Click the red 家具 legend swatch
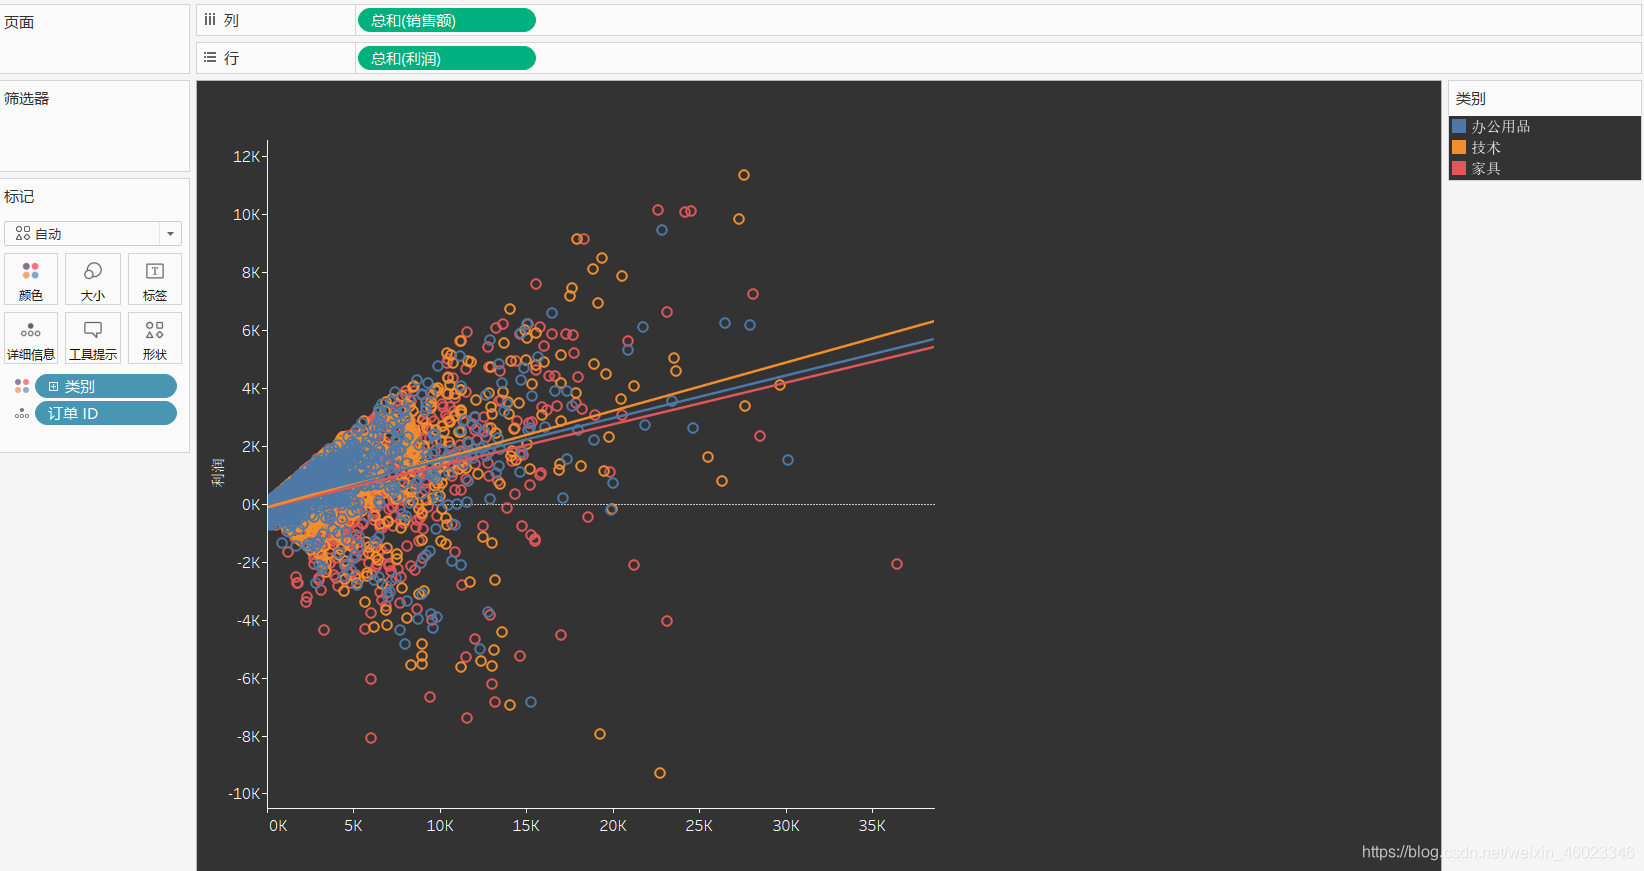The width and height of the screenshot is (1644, 871). 1459,168
